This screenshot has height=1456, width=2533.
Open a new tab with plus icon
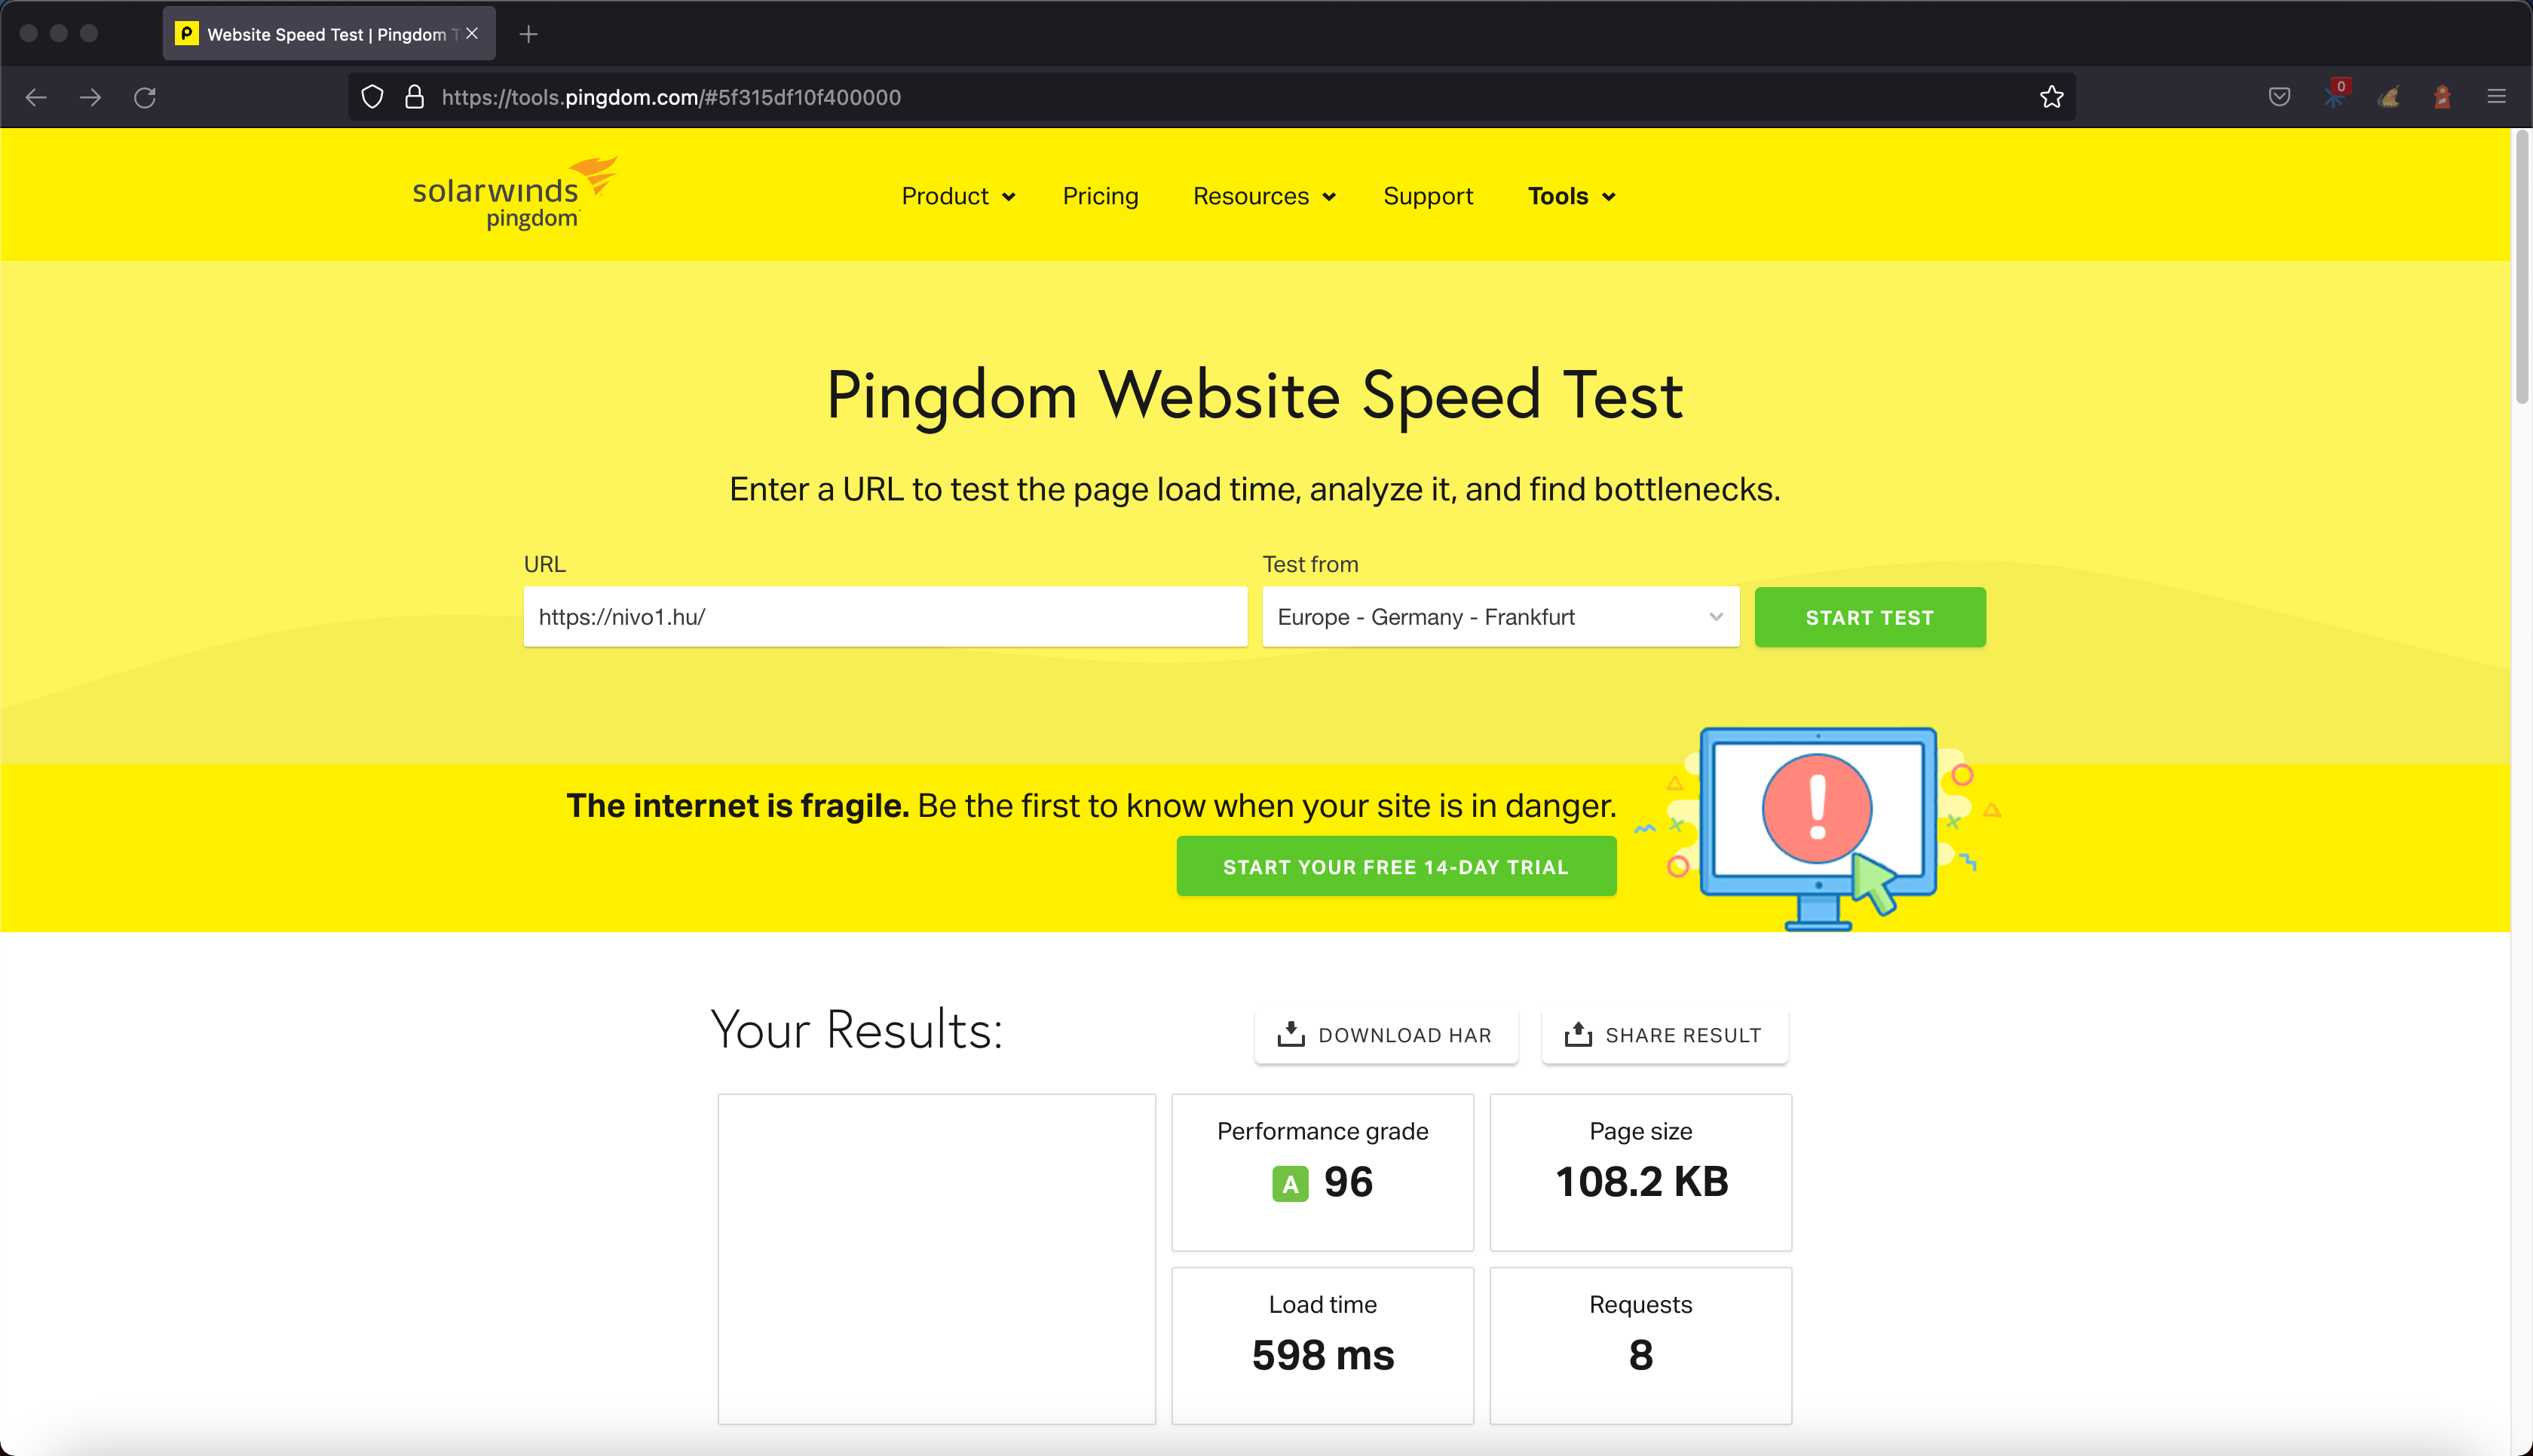click(x=529, y=34)
